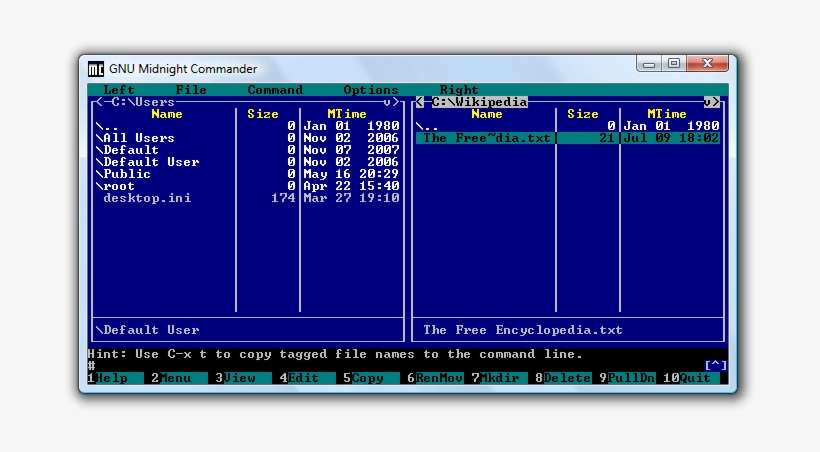This screenshot has height=452, width=820.
Task: Click the [^] indicator above the function bar
Action: tap(715, 366)
